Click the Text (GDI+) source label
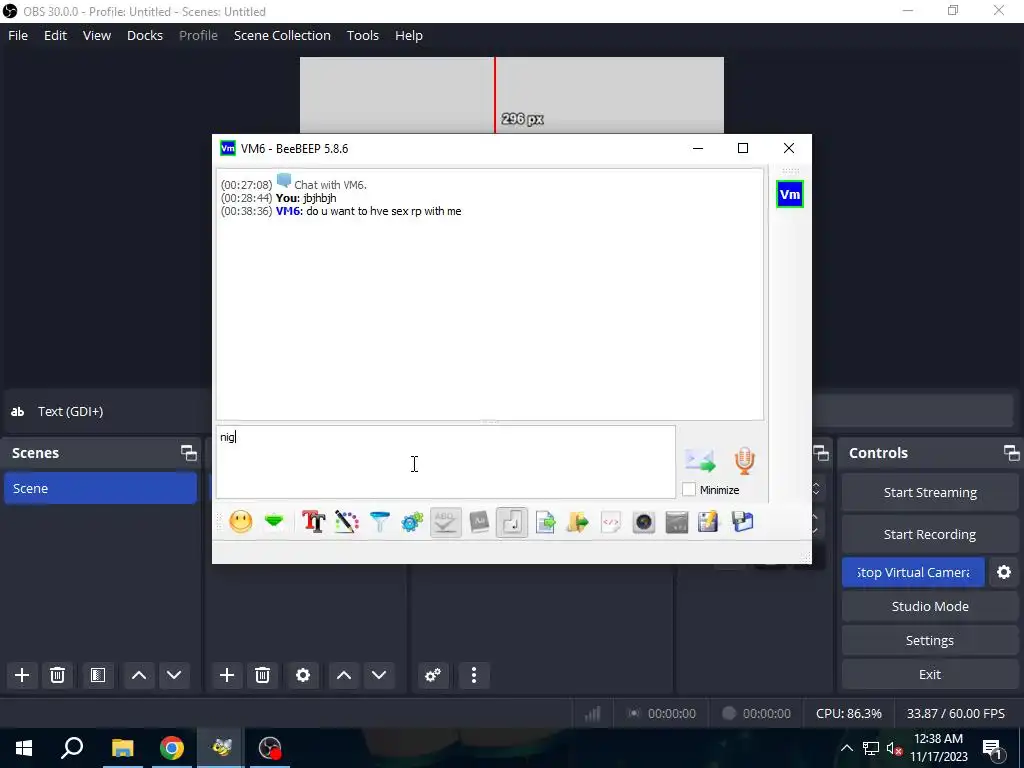 click(x=71, y=411)
